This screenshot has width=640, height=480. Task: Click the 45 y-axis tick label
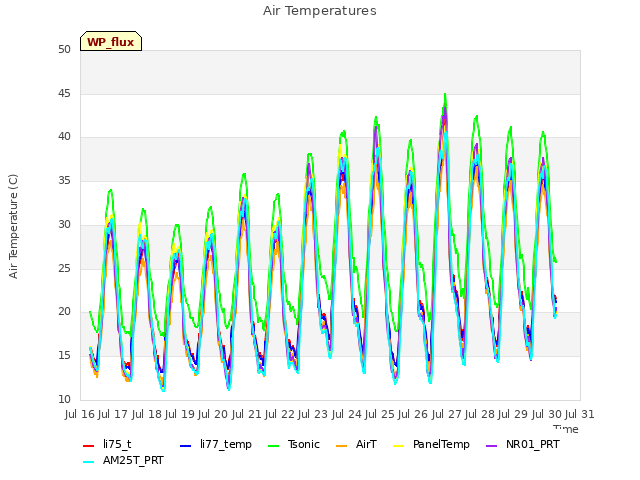[64, 94]
